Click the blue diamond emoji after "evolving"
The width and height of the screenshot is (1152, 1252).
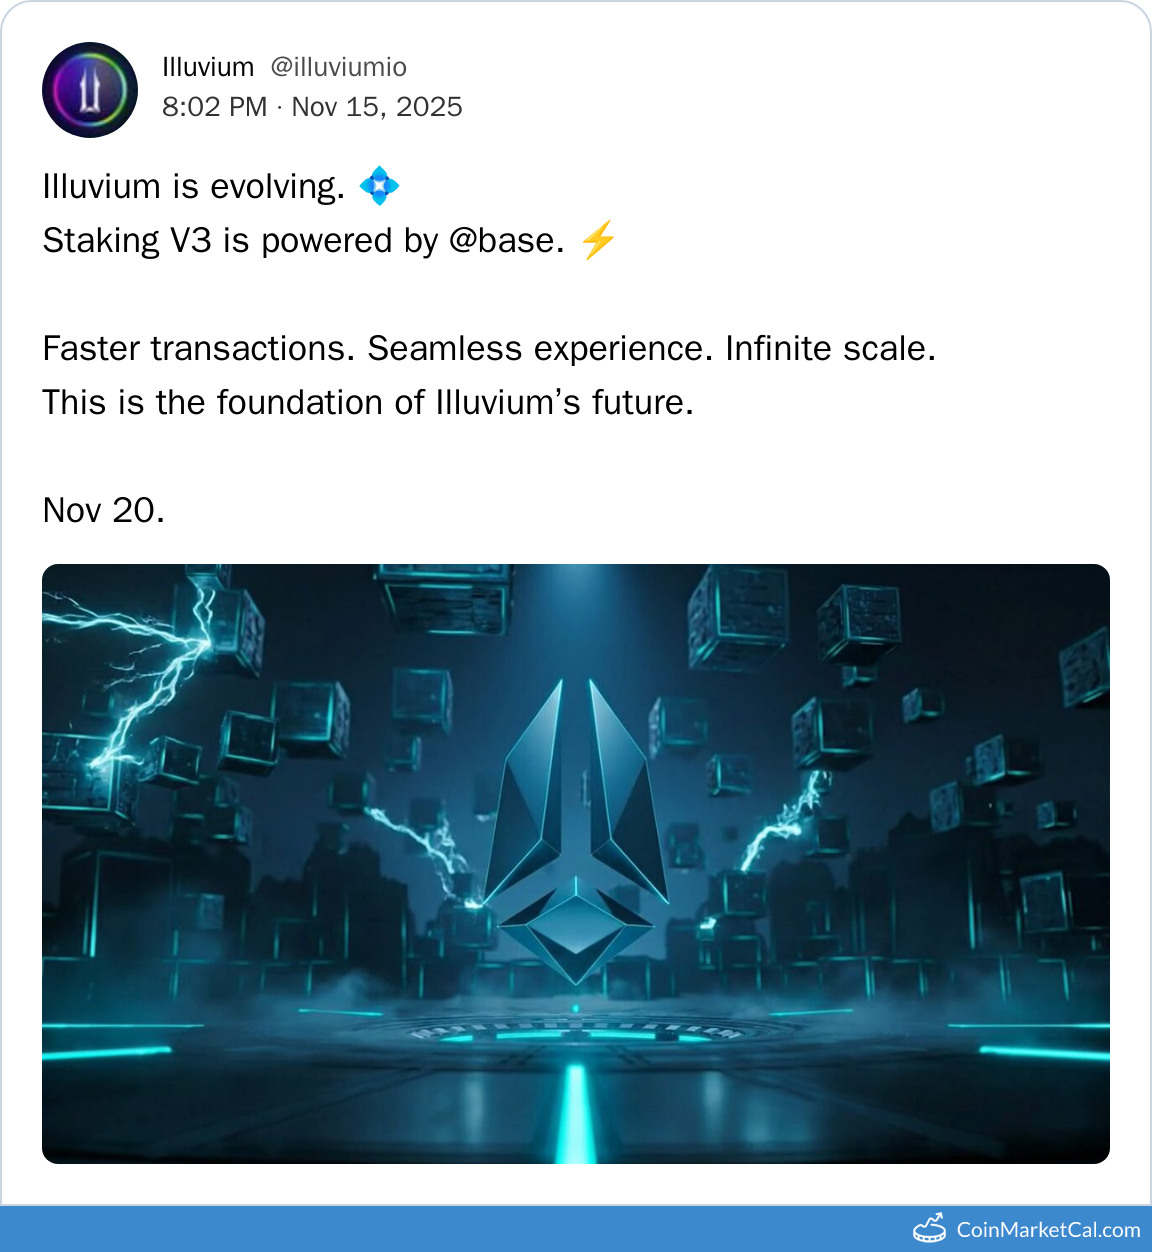pos(379,187)
